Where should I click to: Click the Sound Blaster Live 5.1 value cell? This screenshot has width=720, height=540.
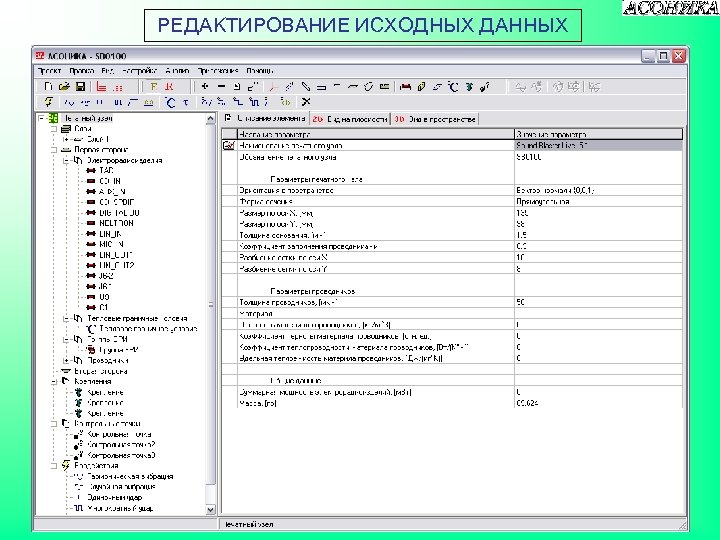[598, 146]
